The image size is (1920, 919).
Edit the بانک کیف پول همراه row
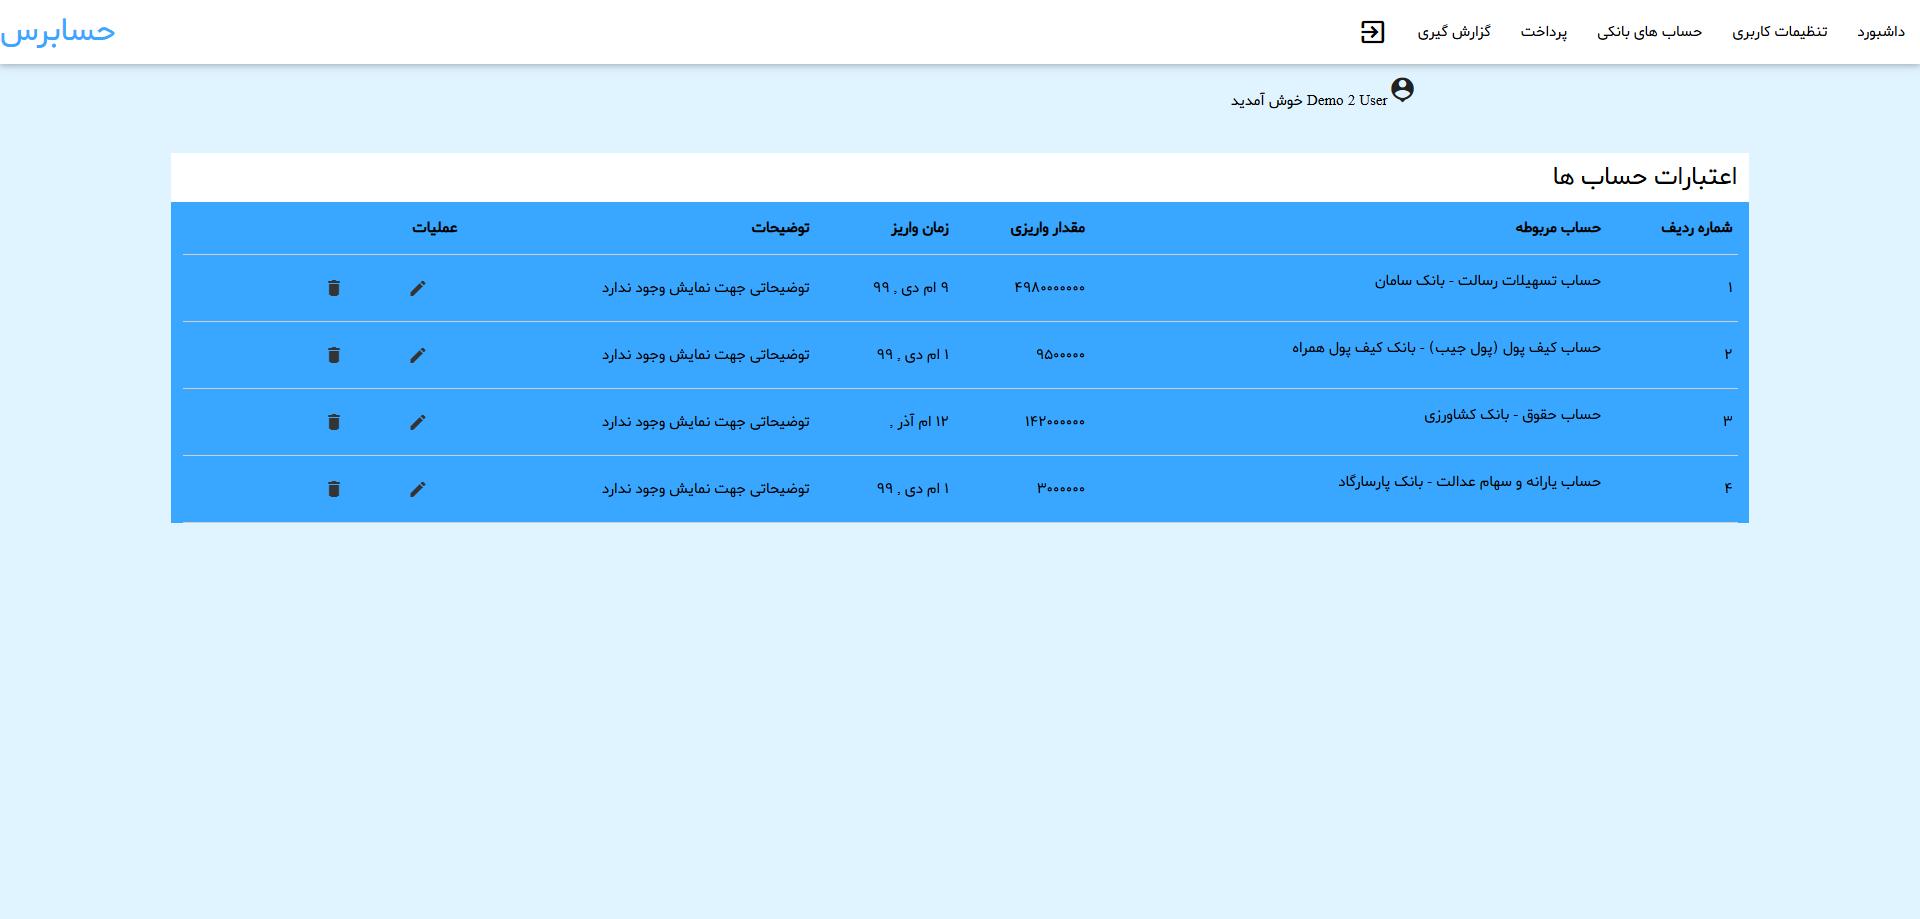coord(418,355)
